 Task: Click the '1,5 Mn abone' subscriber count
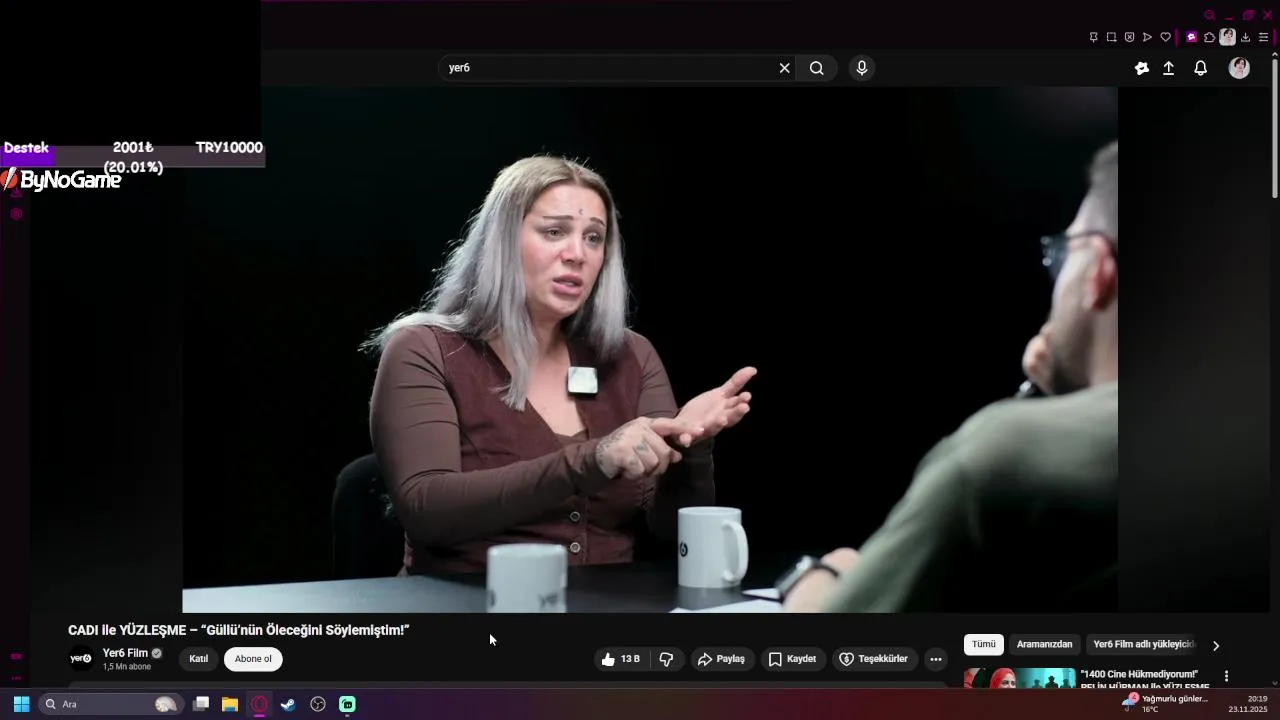127,667
